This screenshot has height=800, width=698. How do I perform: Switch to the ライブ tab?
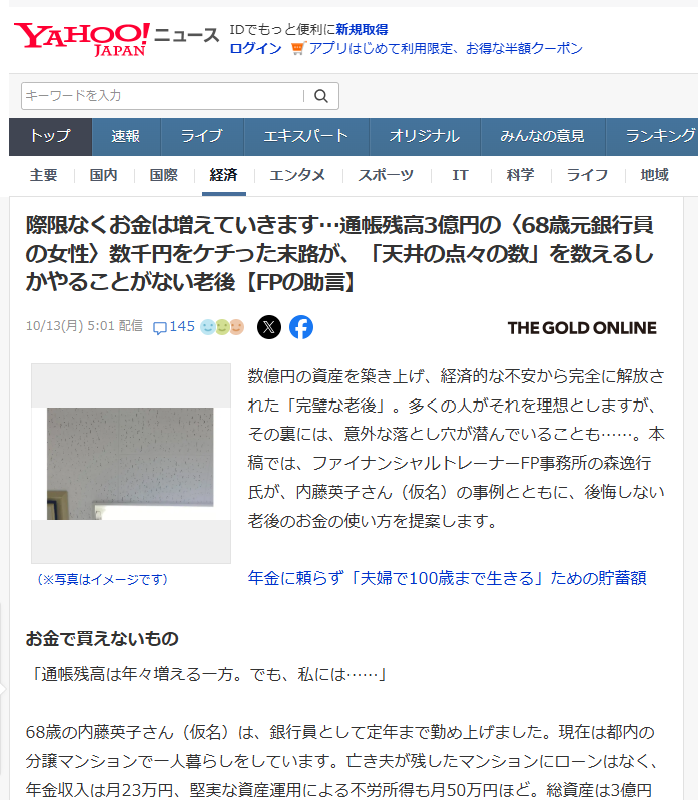201,137
